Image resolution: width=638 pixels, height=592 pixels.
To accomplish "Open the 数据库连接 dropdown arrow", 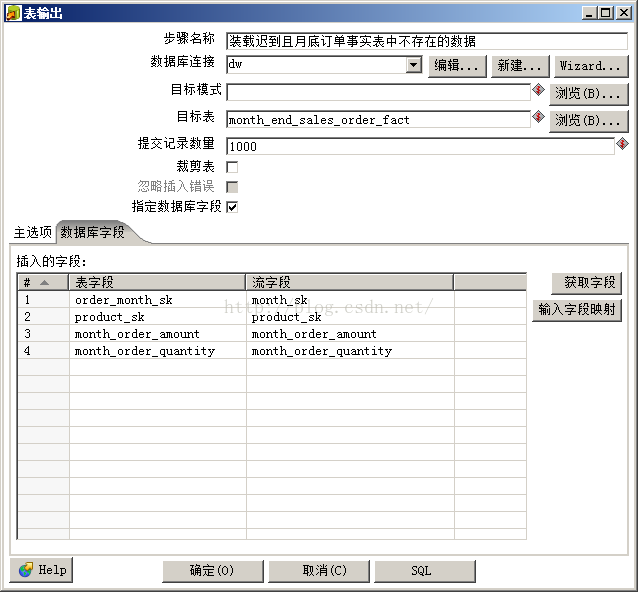I will pos(414,65).
